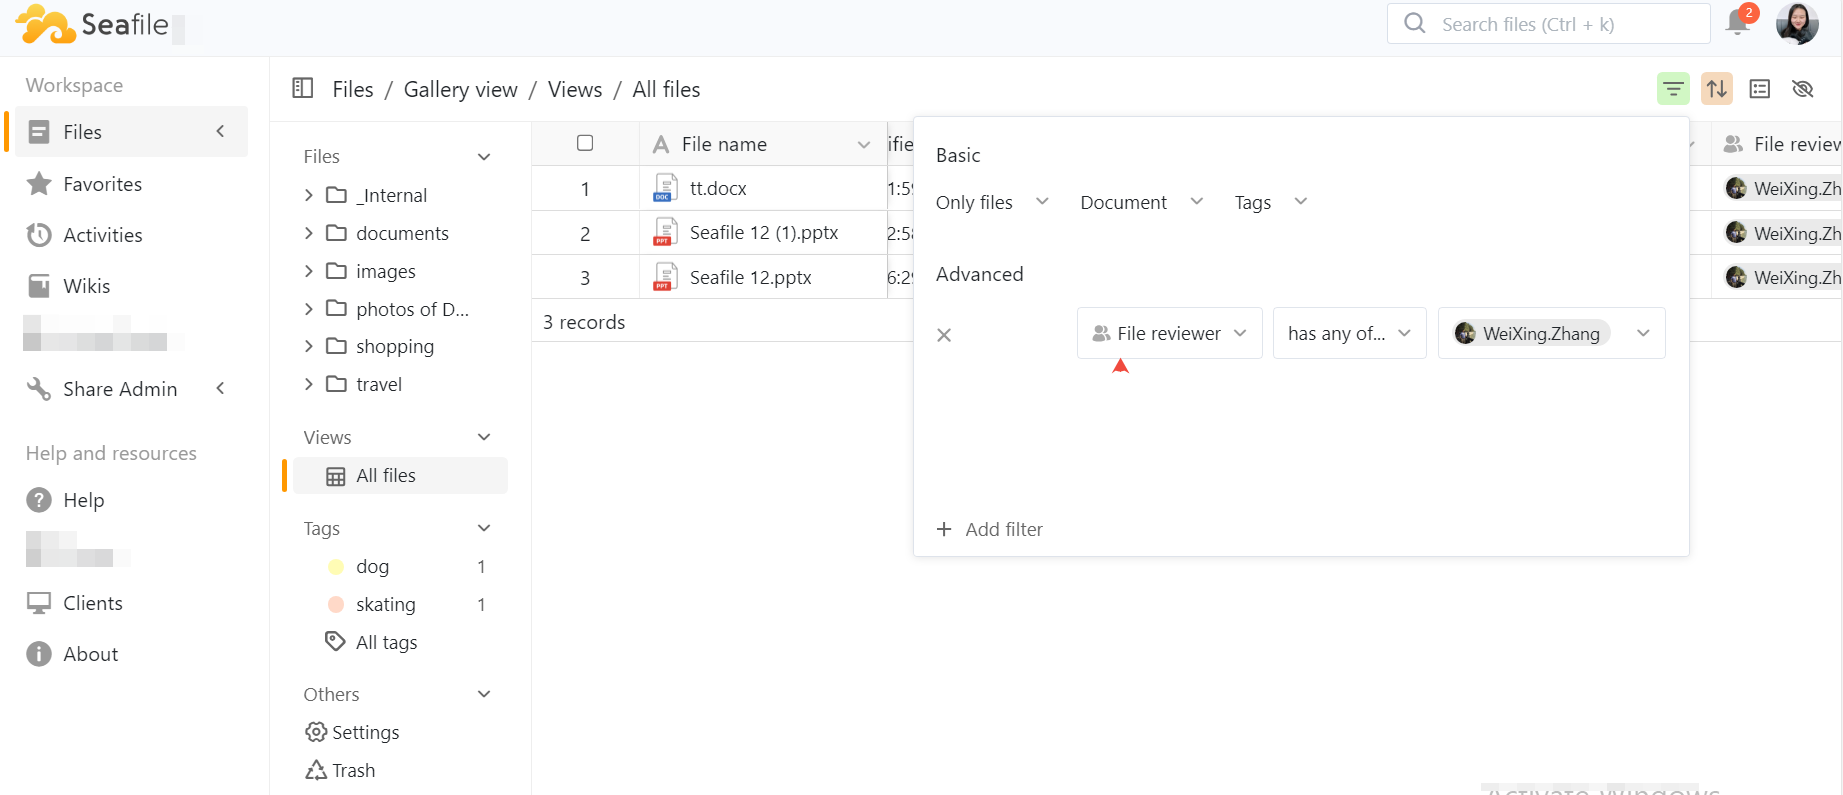The height and width of the screenshot is (795, 1843).
Task: Click the hide columns eye-slash icon
Action: tap(1802, 89)
